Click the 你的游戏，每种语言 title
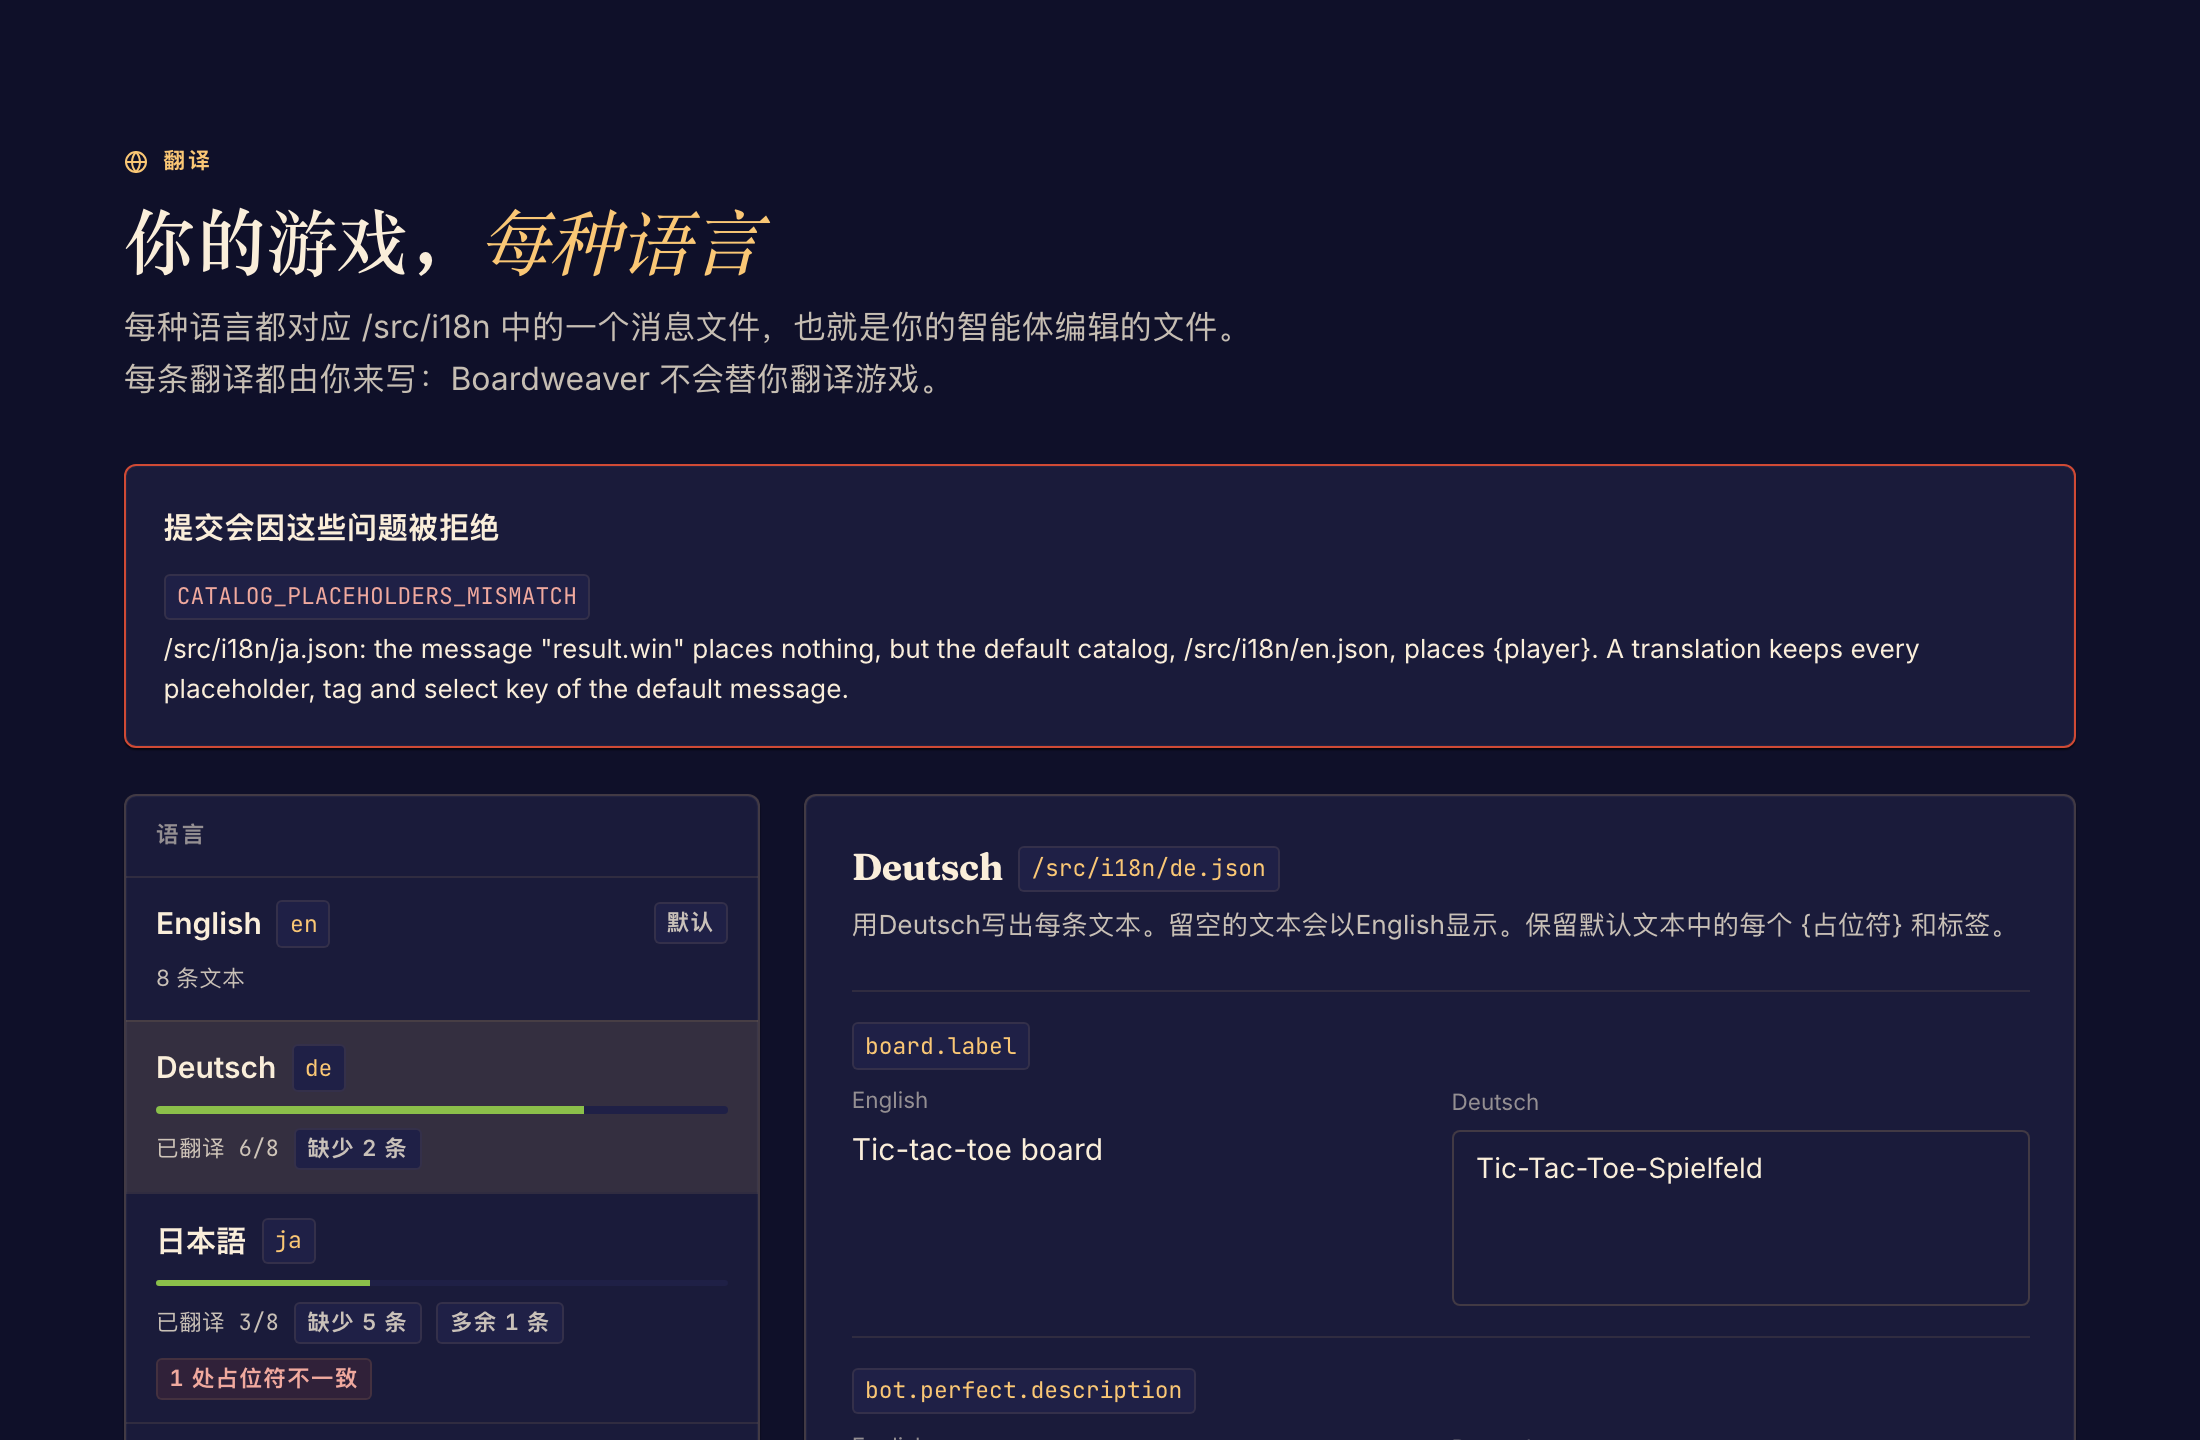Image resolution: width=2200 pixels, height=1440 pixels. tap(446, 243)
